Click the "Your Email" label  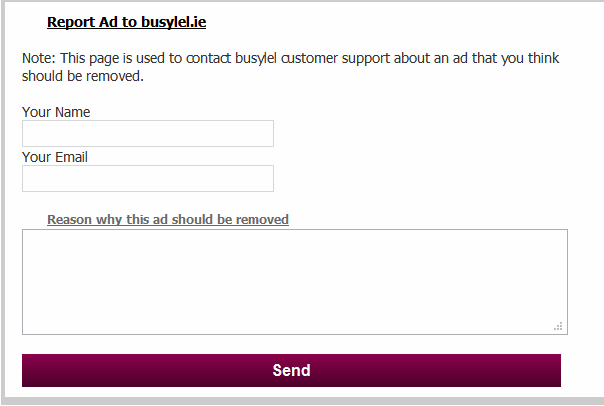point(55,157)
